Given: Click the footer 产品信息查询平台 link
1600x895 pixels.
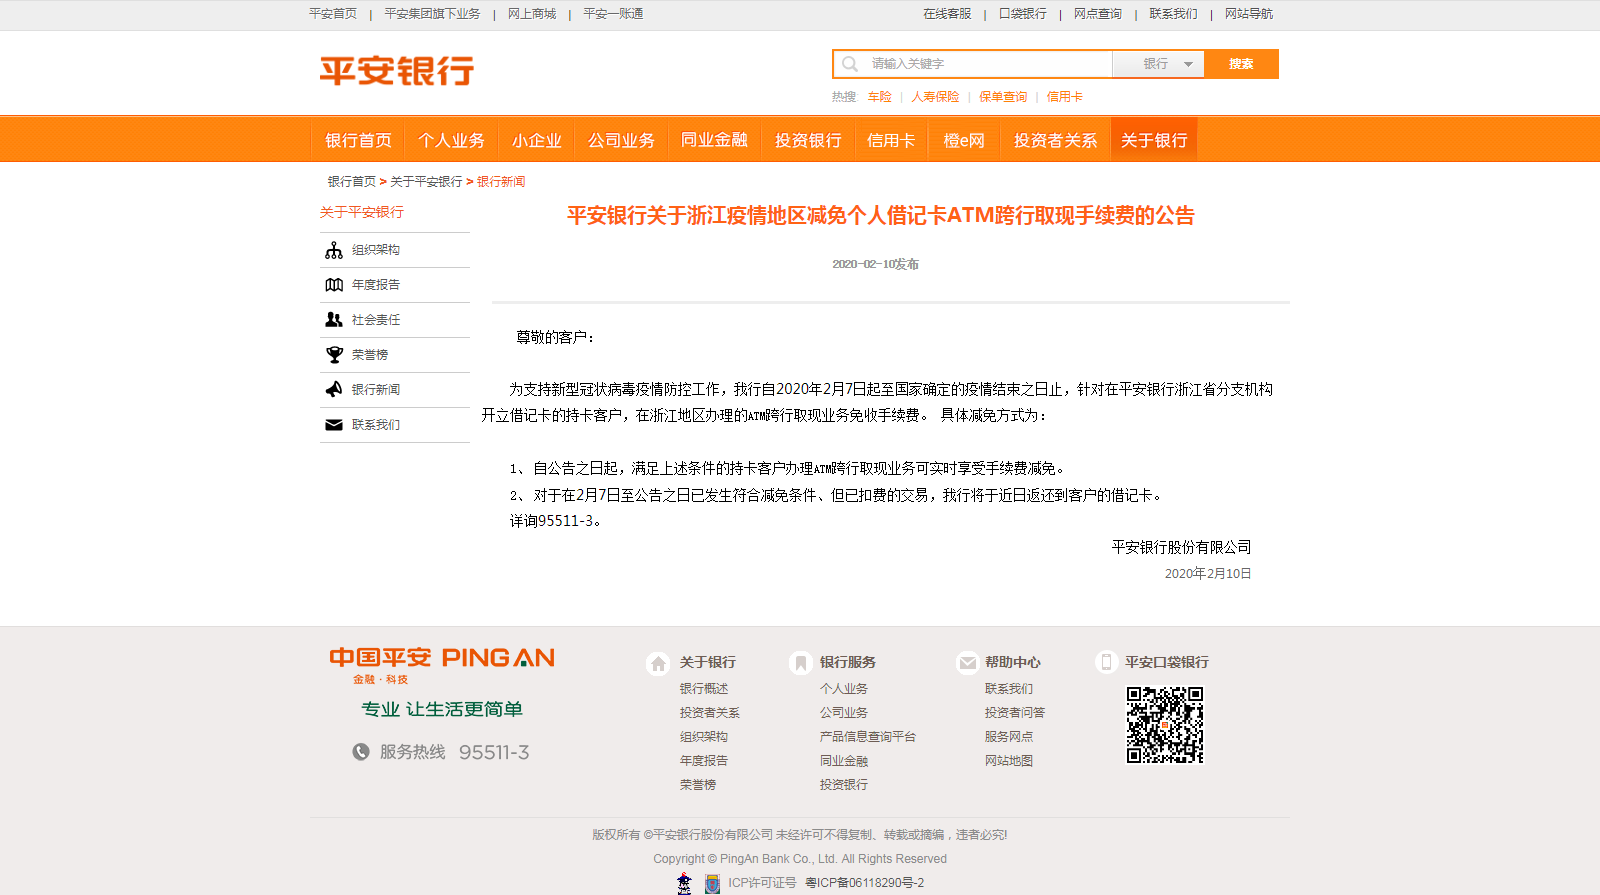Looking at the screenshot, I should pos(868,737).
